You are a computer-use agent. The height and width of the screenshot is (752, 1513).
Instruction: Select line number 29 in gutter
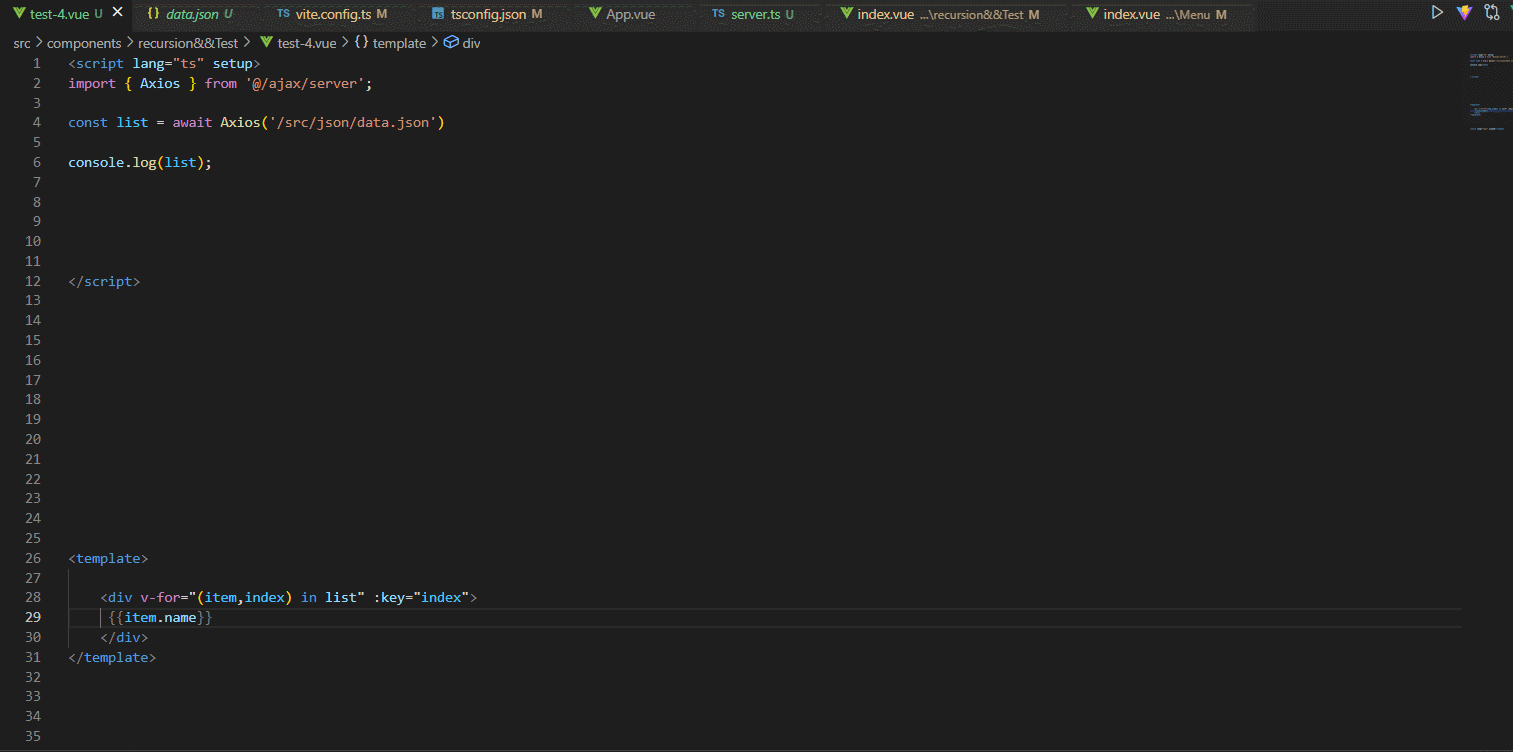coord(34,617)
